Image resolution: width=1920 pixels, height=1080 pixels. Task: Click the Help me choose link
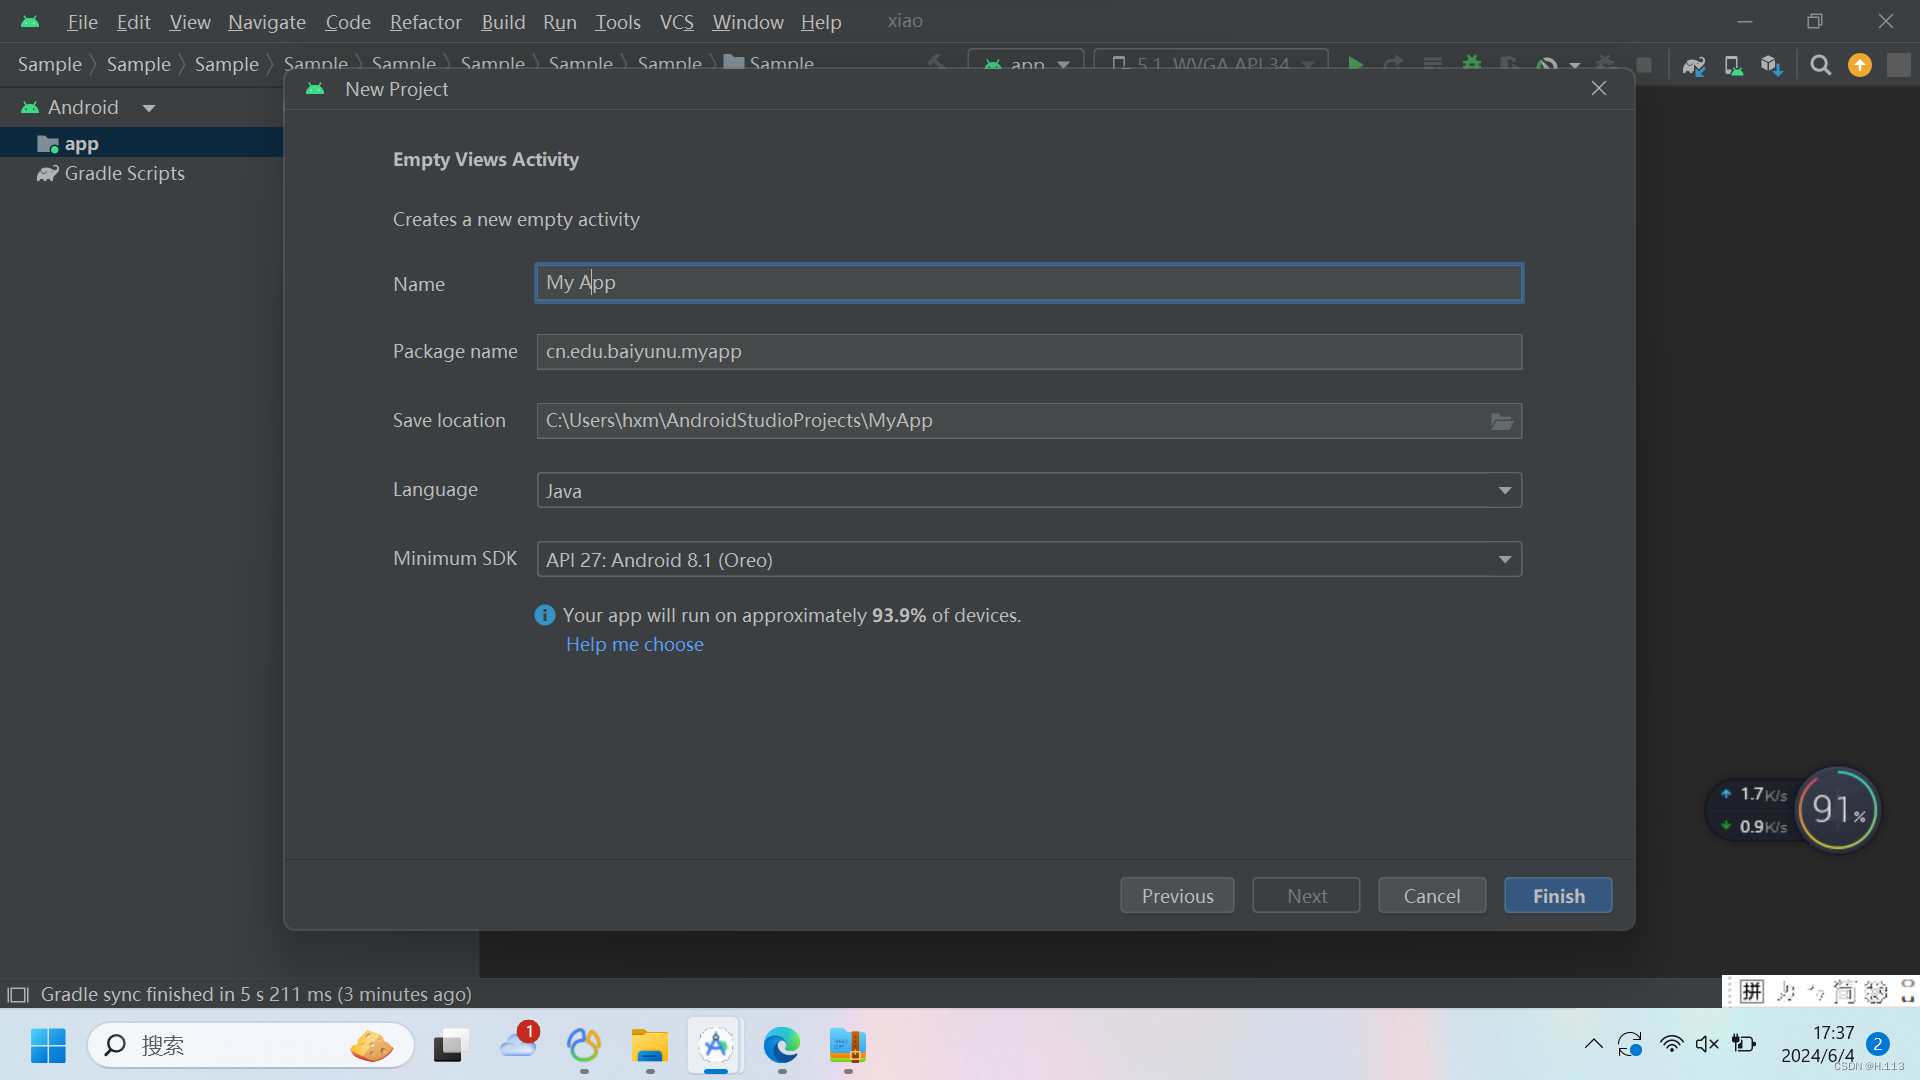point(634,645)
